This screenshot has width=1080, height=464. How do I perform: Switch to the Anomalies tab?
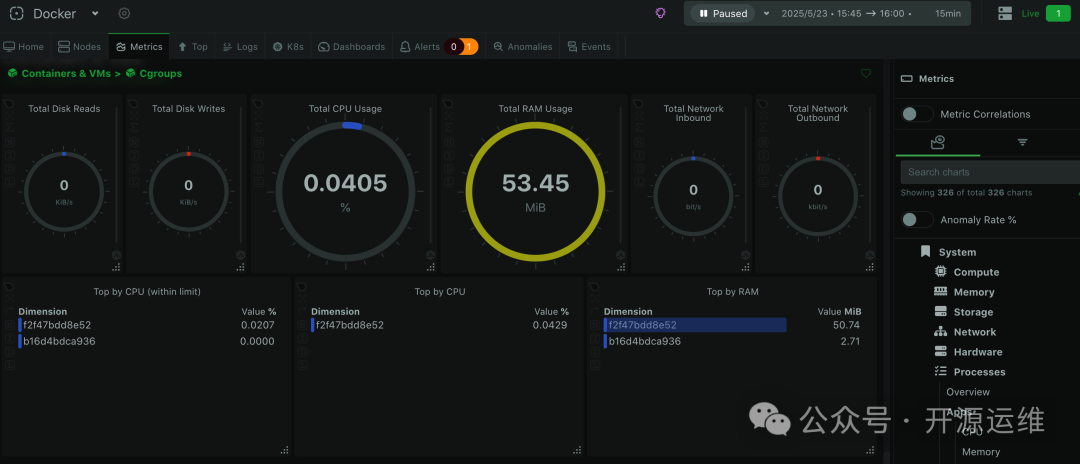pos(523,47)
